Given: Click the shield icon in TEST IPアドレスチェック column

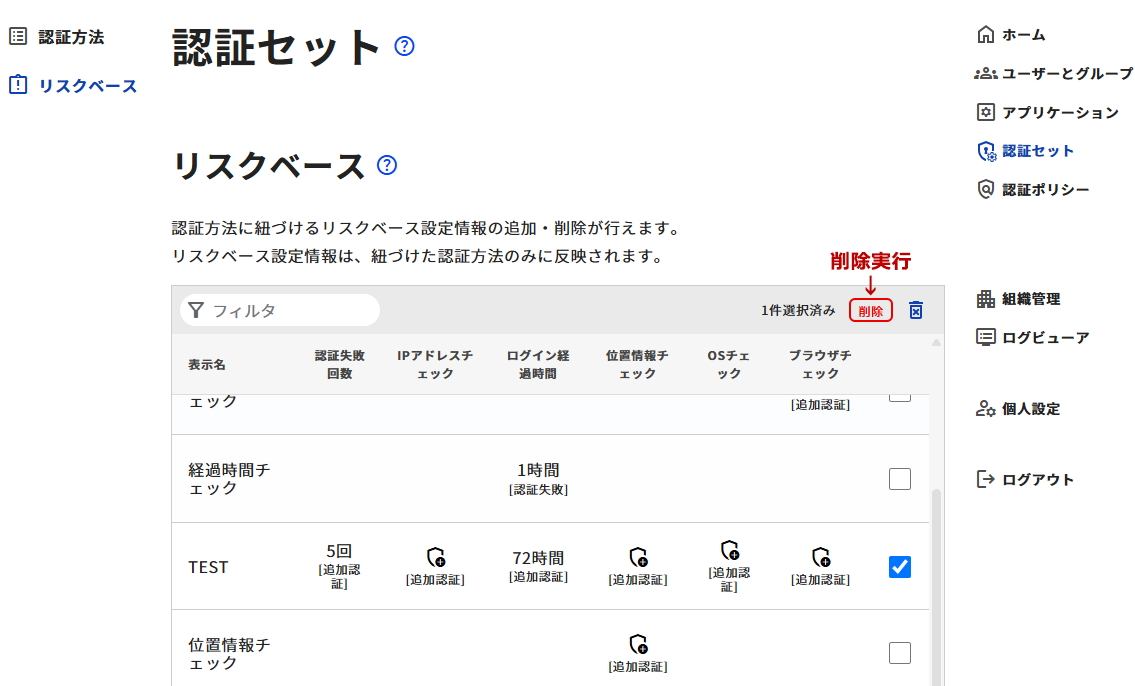Looking at the screenshot, I should coord(435,557).
